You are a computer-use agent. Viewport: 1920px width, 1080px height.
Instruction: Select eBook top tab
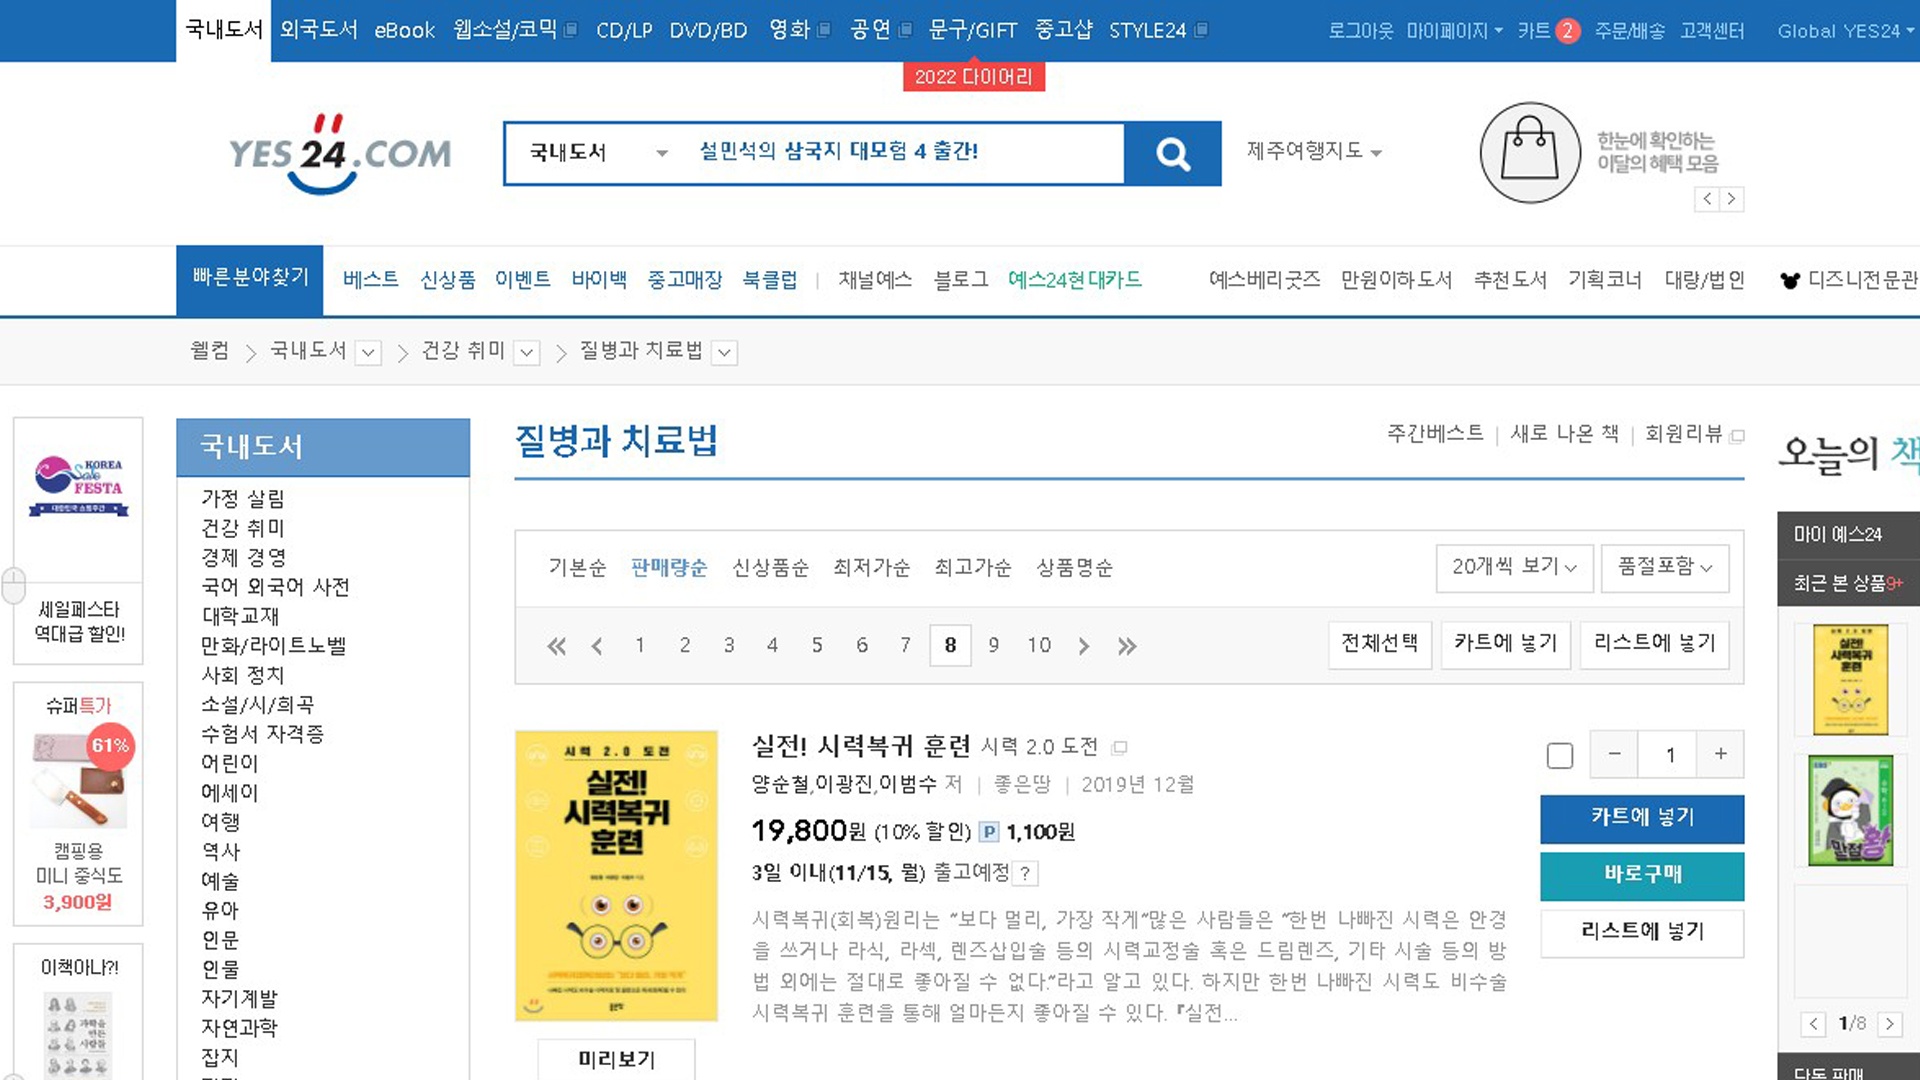(x=404, y=31)
